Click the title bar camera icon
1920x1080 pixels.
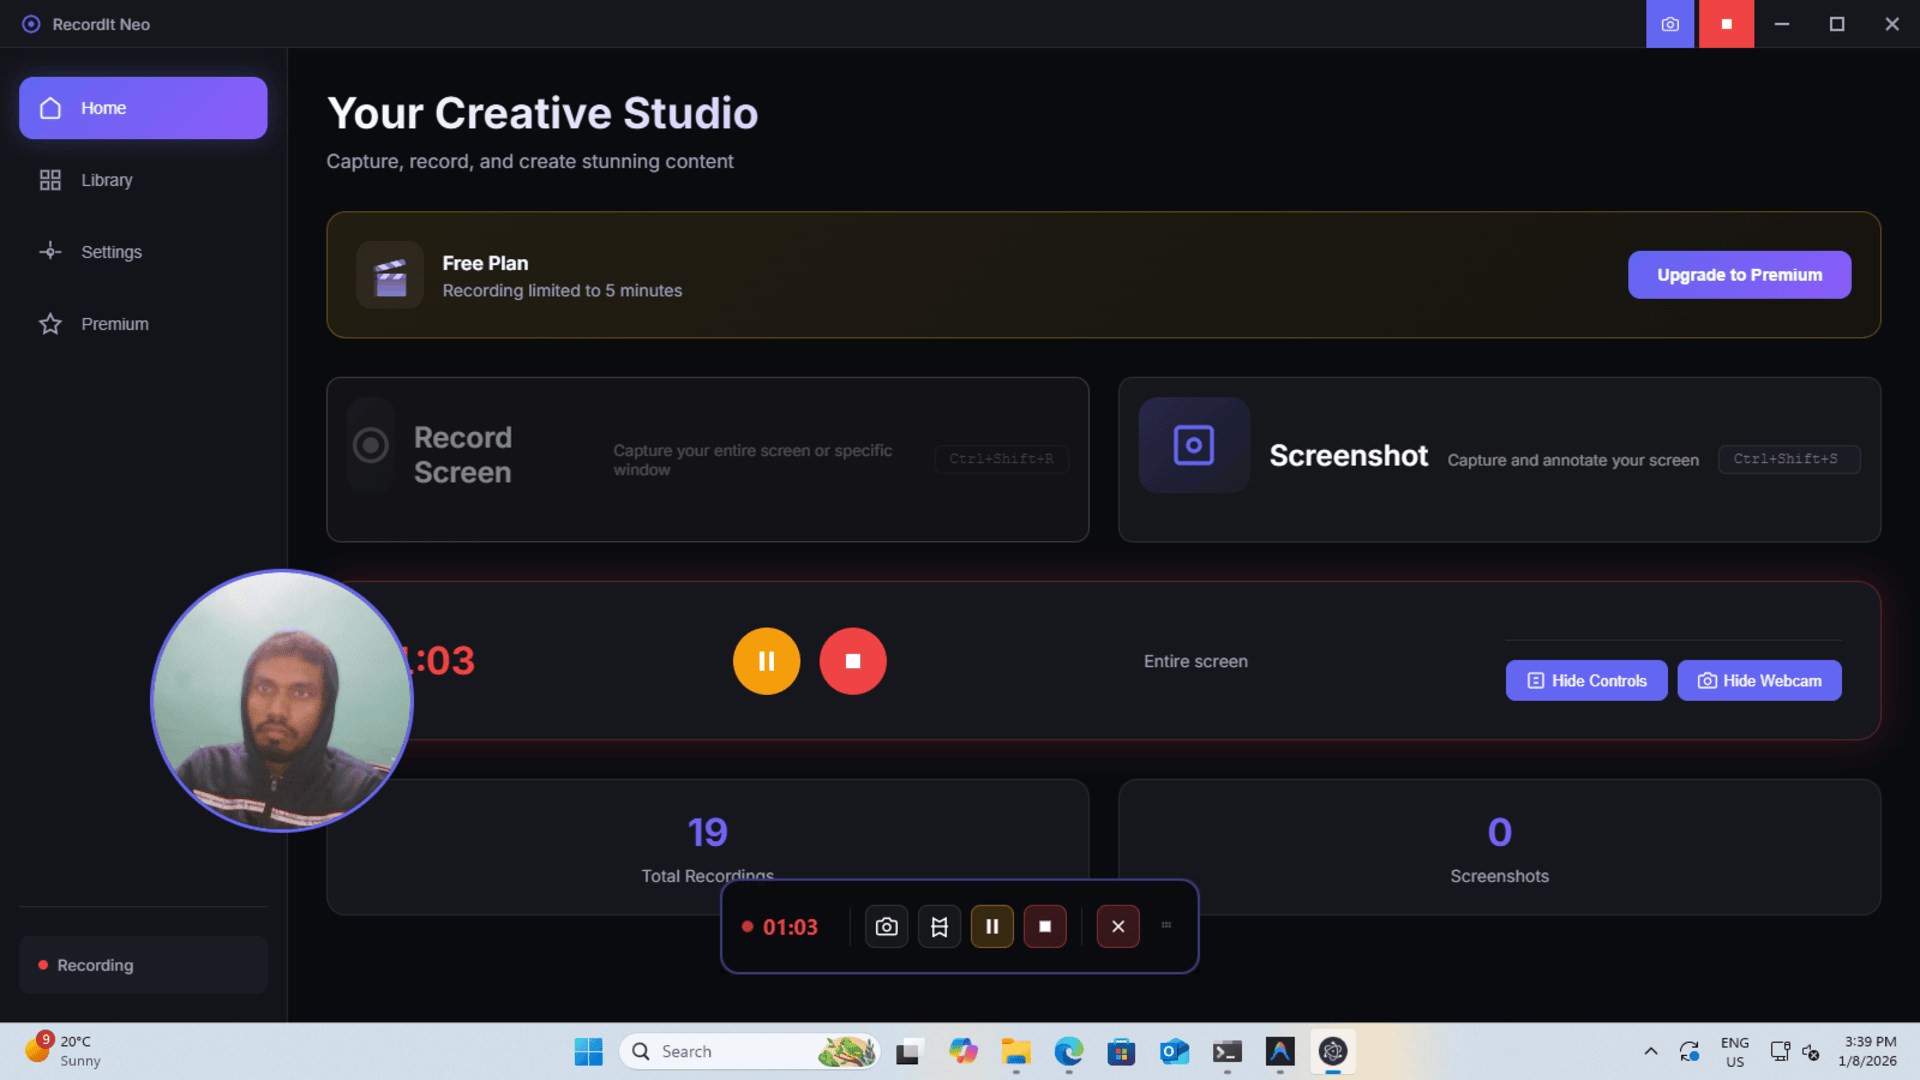coord(1670,24)
